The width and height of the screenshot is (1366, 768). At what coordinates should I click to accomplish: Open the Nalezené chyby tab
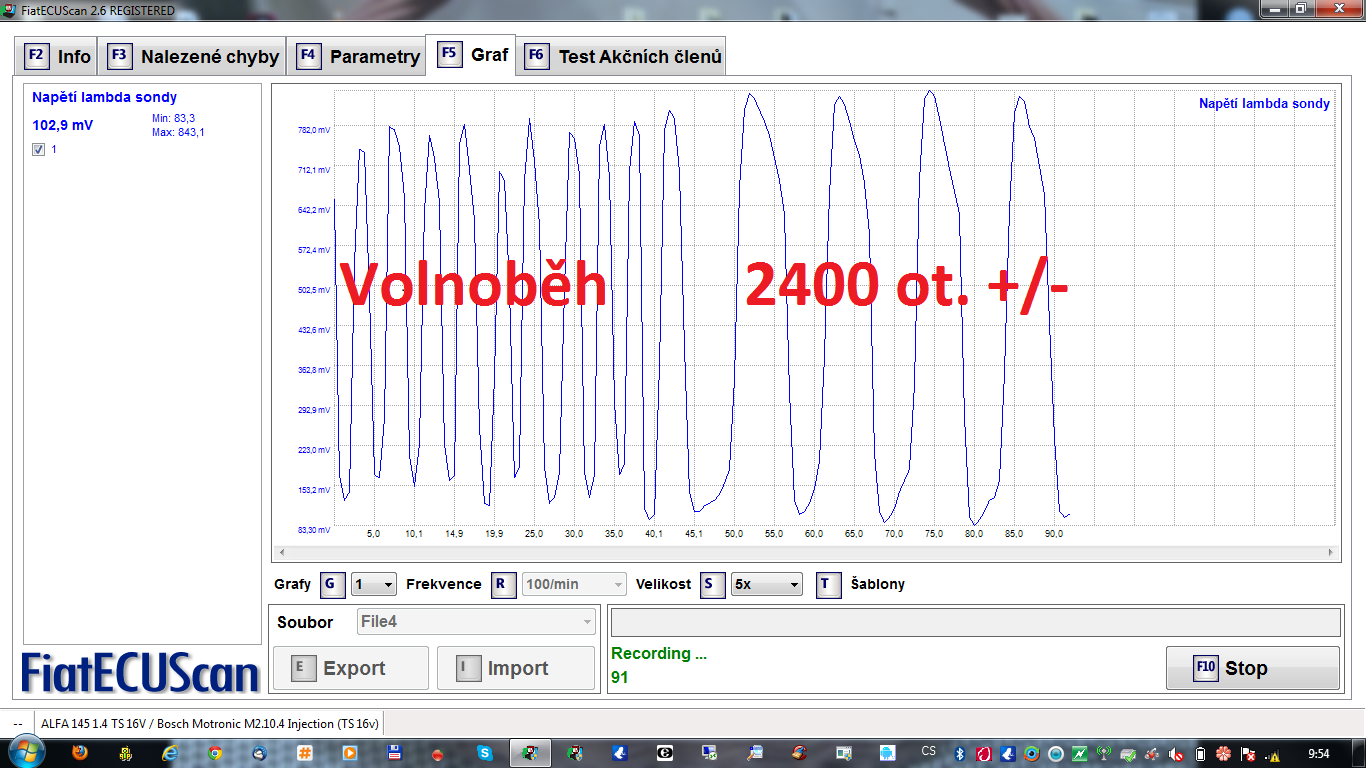pos(192,56)
